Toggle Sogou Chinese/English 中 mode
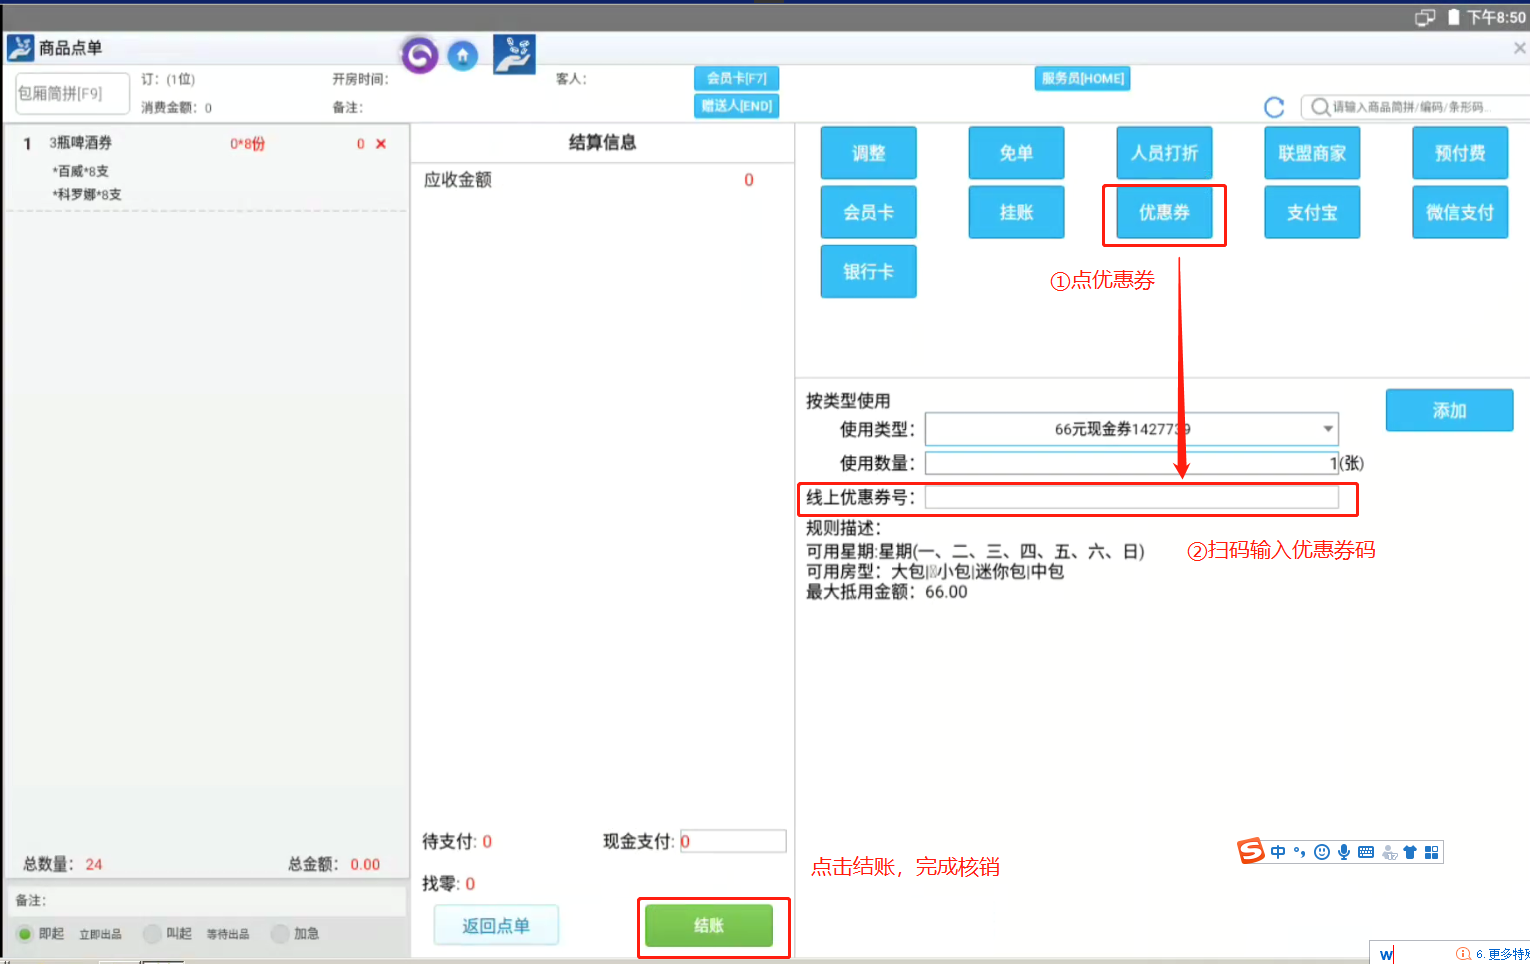This screenshot has height=964, width=1530. (x=1278, y=852)
